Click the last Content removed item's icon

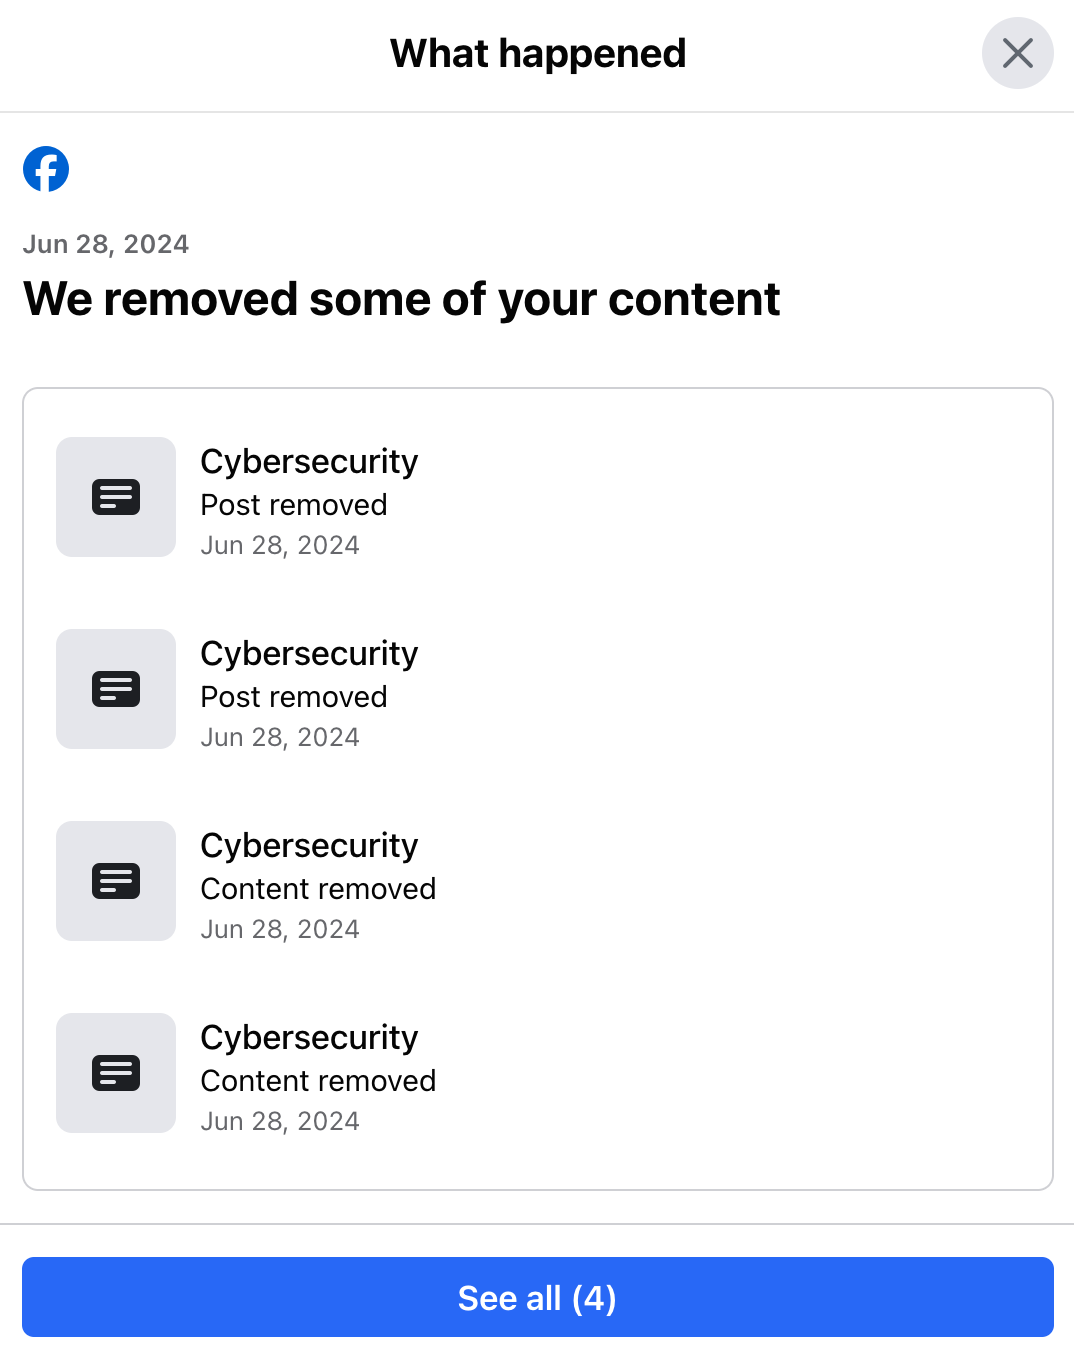tap(116, 1073)
